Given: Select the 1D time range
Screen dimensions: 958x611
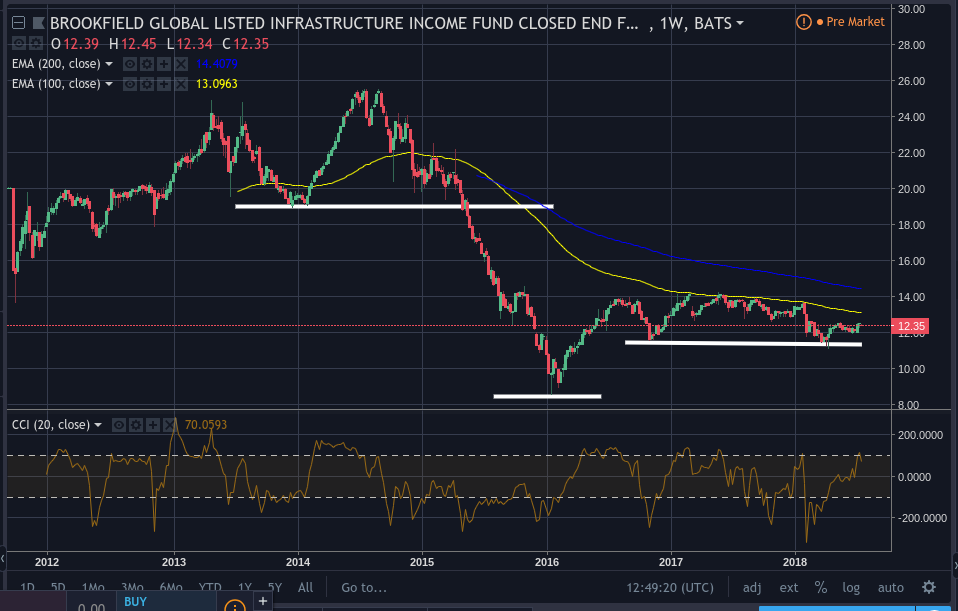Looking at the screenshot, I should pyautogui.click(x=27, y=587).
